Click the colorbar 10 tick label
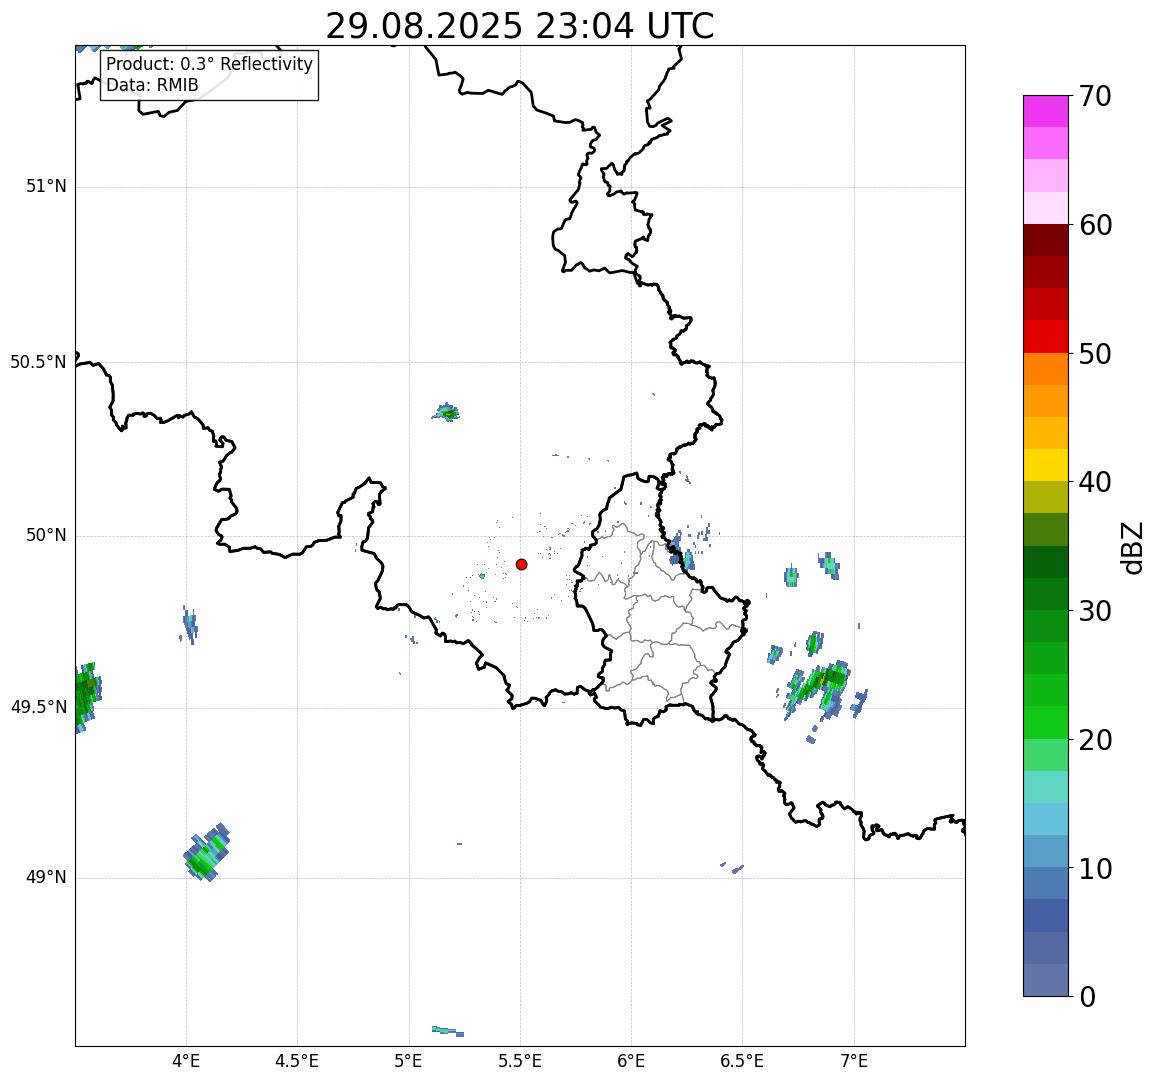 [1095, 868]
